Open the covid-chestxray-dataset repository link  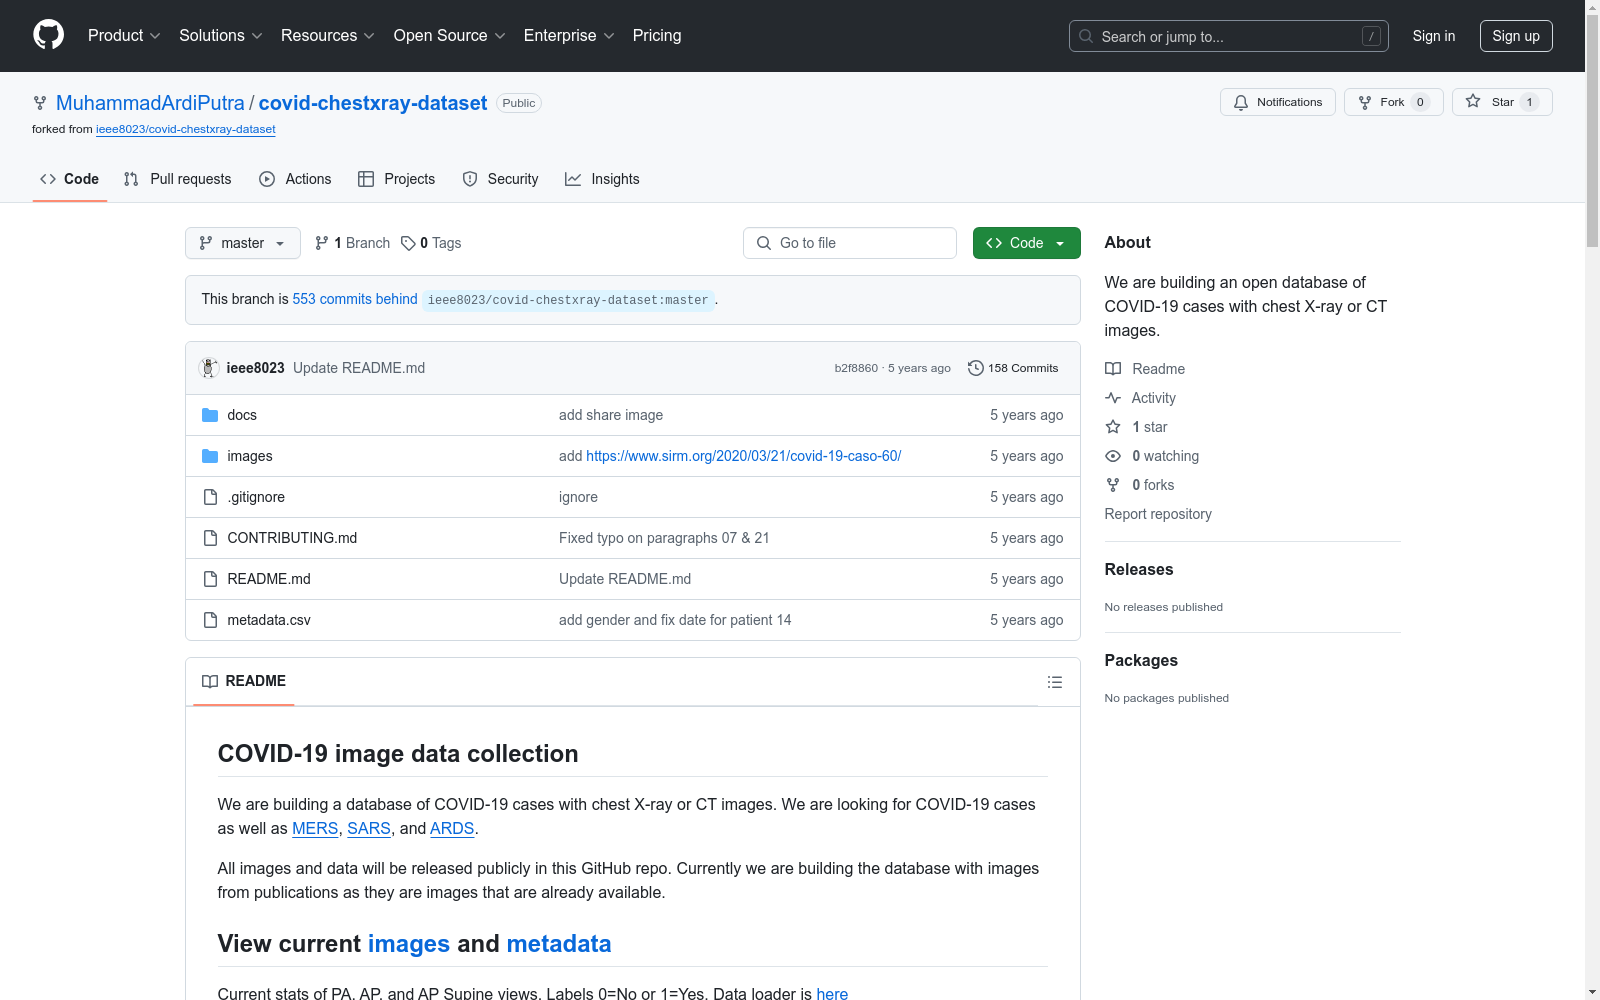point(373,103)
